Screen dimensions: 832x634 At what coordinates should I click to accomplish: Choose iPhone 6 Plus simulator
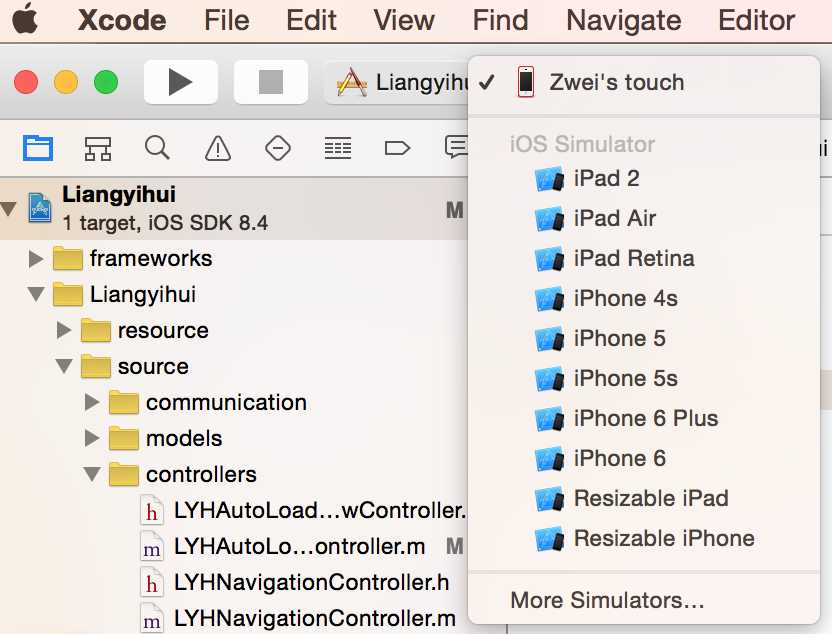point(644,419)
